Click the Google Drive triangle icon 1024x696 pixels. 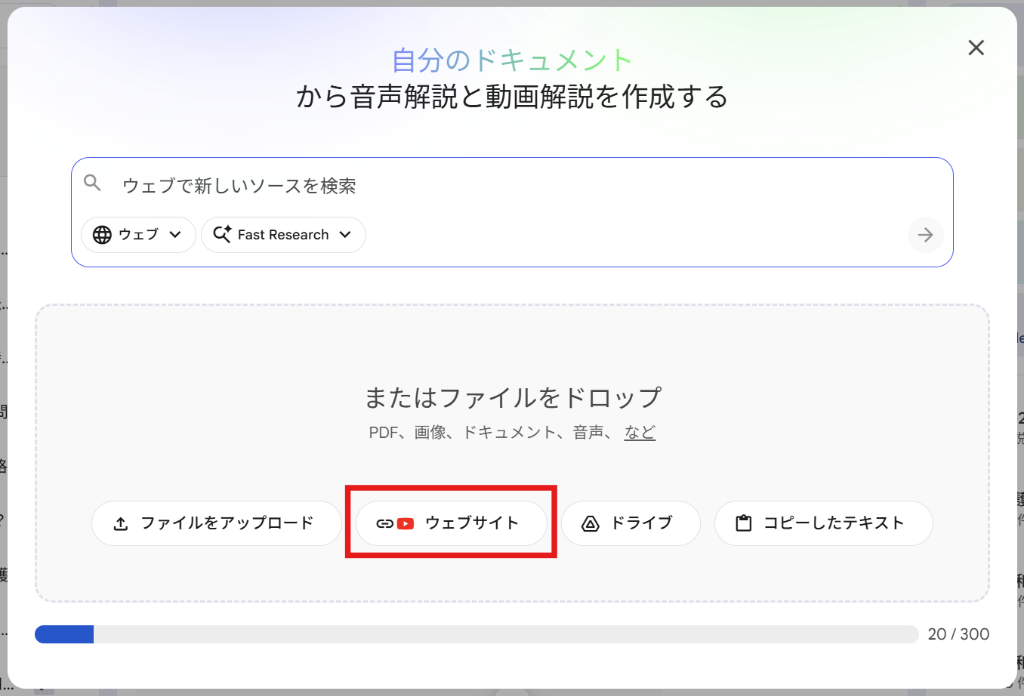tap(590, 524)
